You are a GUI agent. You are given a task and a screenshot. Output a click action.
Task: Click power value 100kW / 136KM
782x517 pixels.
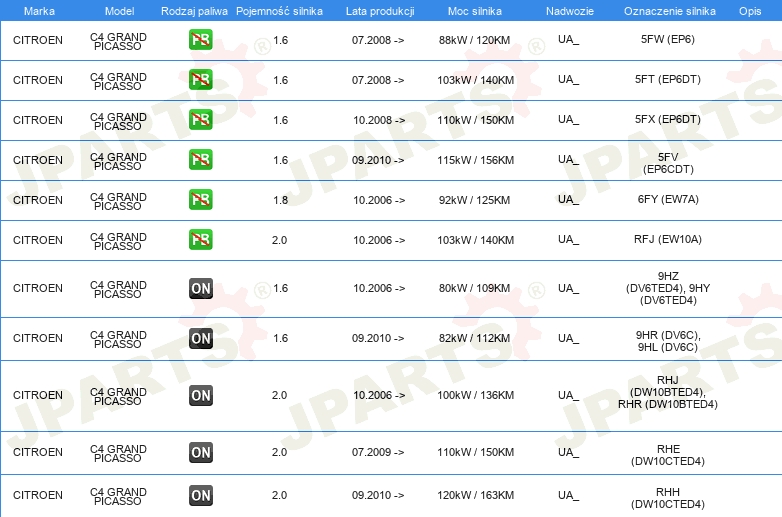(475, 395)
